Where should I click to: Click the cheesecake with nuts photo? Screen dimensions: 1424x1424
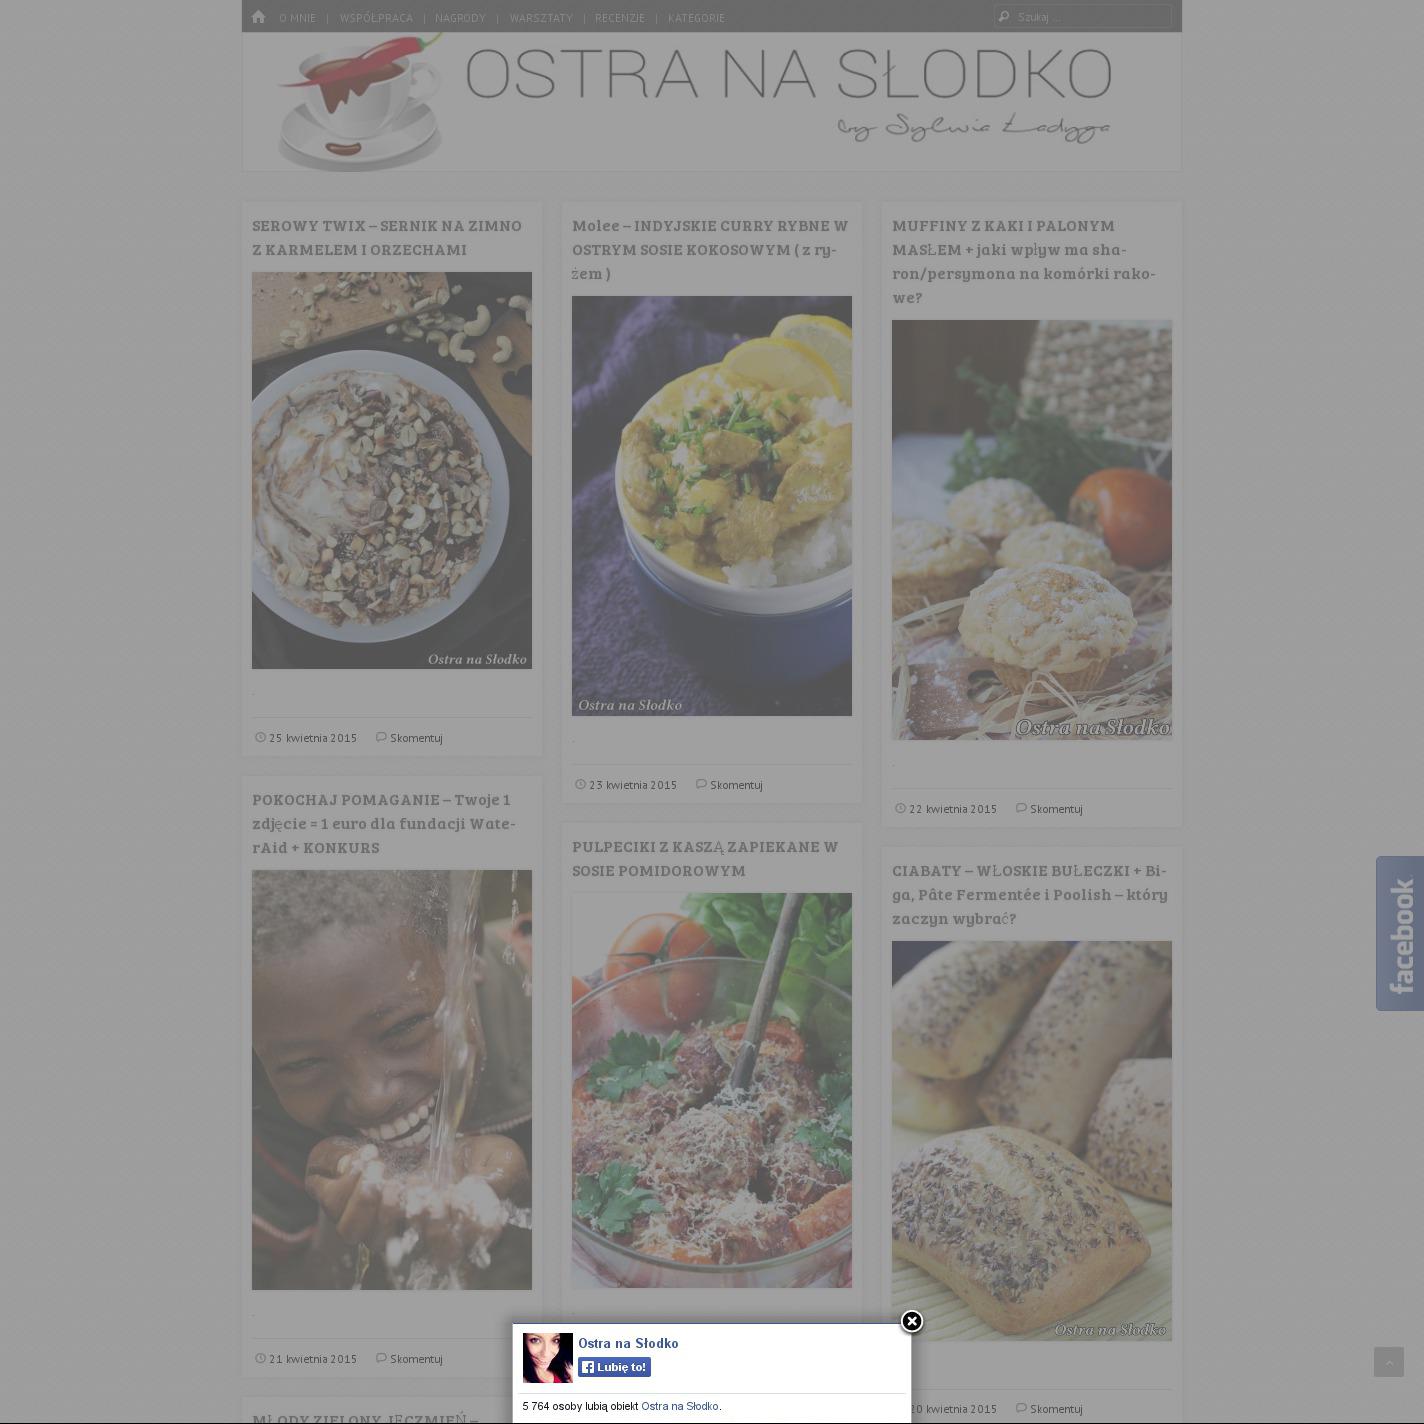pyautogui.click(x=392, y=470)
